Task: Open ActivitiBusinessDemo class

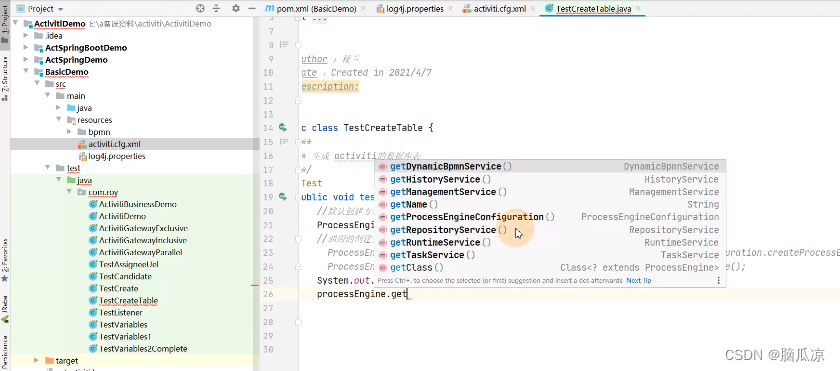Action: 138,204
